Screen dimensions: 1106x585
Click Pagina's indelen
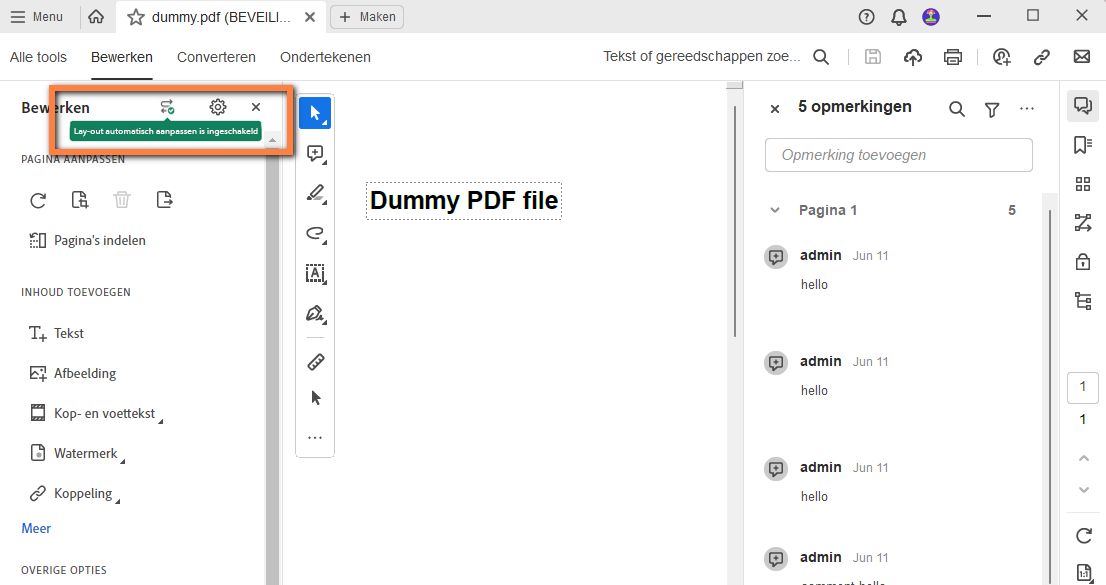point(87,241)
